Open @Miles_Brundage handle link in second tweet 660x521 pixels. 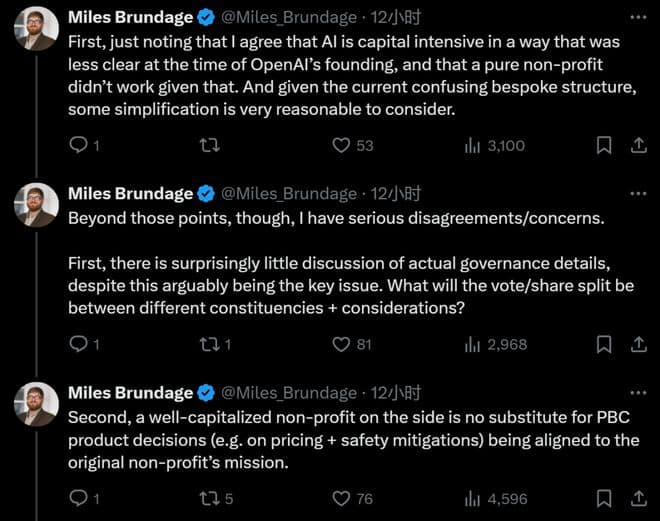click(289, 193)
